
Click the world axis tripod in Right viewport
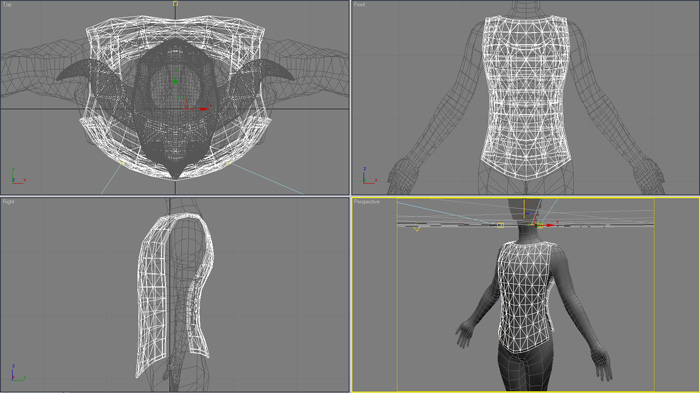18,372
